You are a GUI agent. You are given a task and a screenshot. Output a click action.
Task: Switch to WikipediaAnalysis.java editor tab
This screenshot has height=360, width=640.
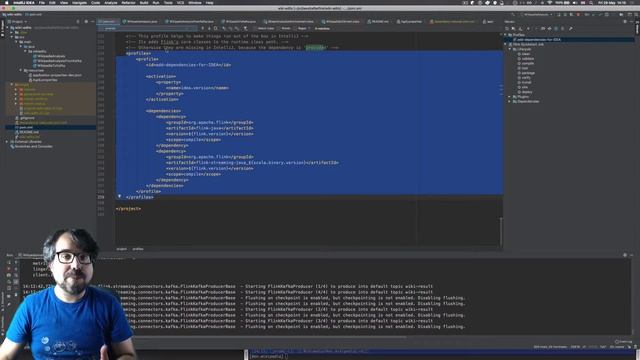[x=140, y=22]
